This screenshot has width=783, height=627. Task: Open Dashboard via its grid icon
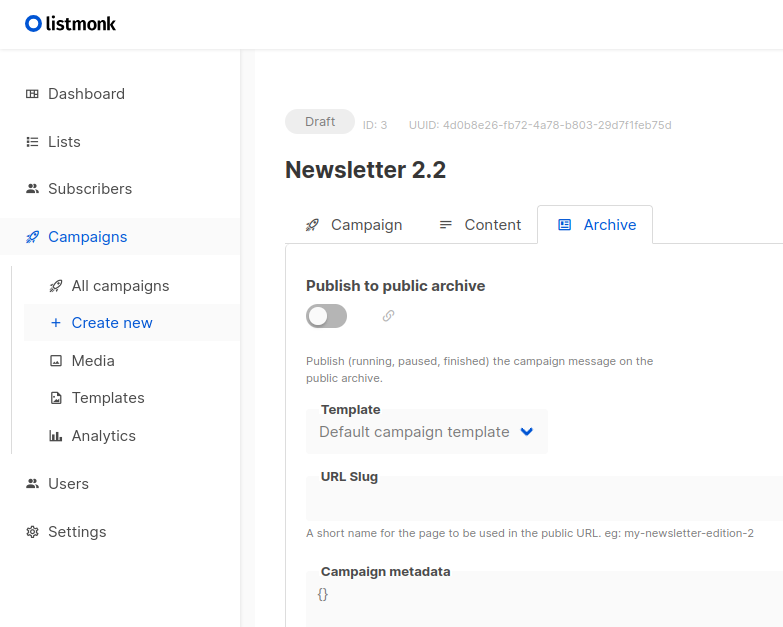32,94
